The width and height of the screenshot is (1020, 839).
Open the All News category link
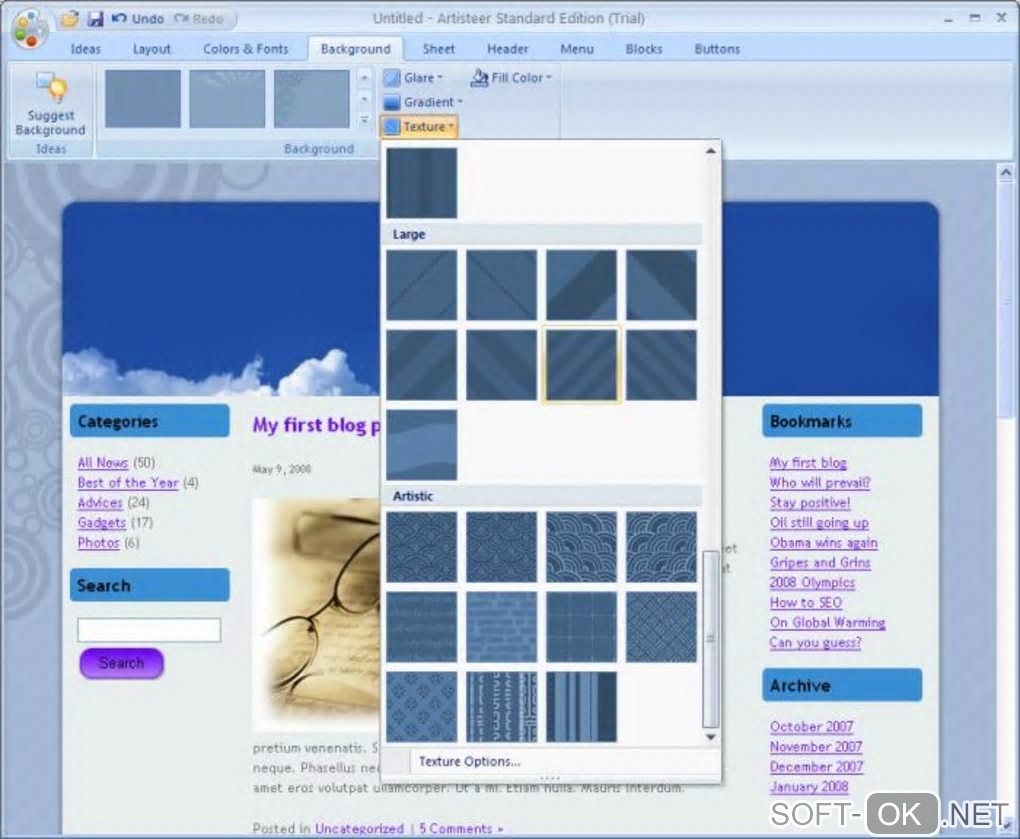pos(103,462)
